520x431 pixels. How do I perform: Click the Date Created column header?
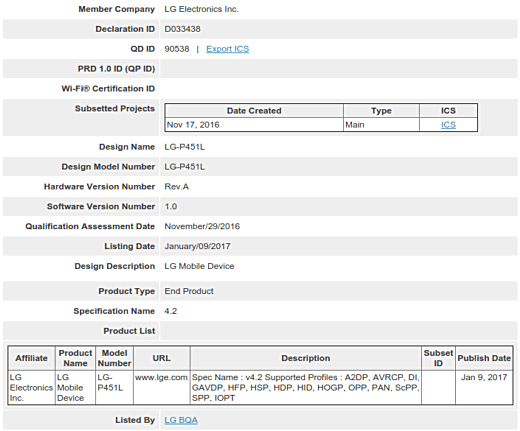[x=254, y=111]
